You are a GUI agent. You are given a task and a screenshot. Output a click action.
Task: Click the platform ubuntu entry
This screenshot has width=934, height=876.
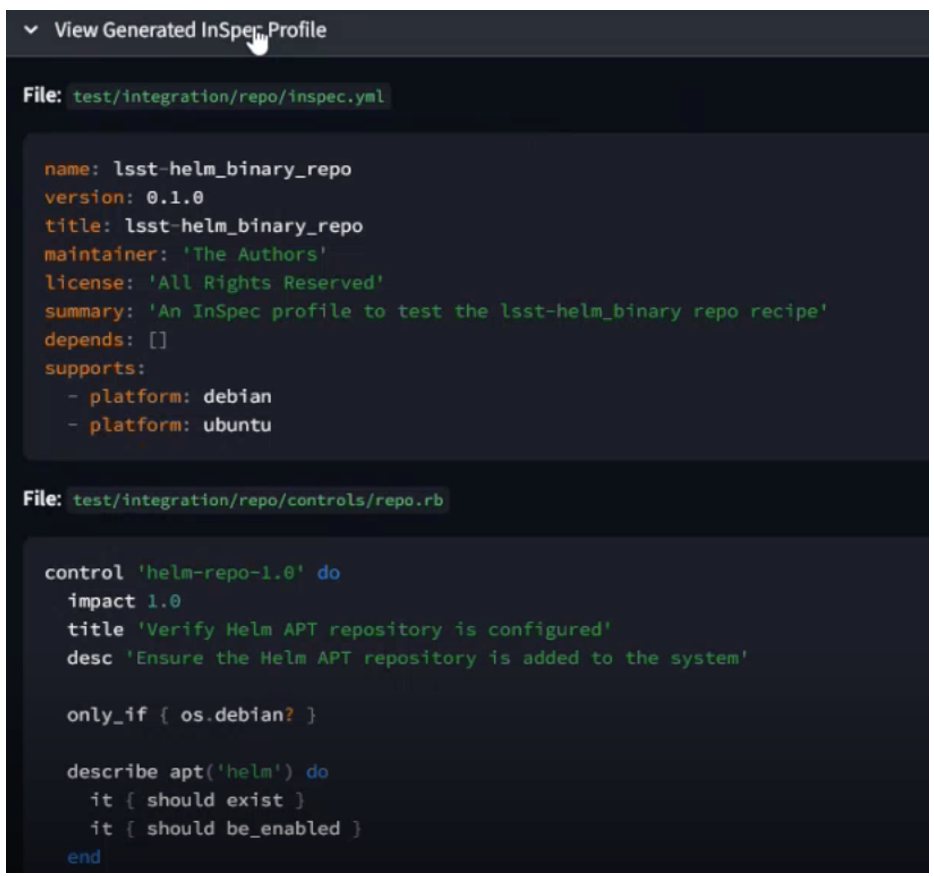pos(180,425)
